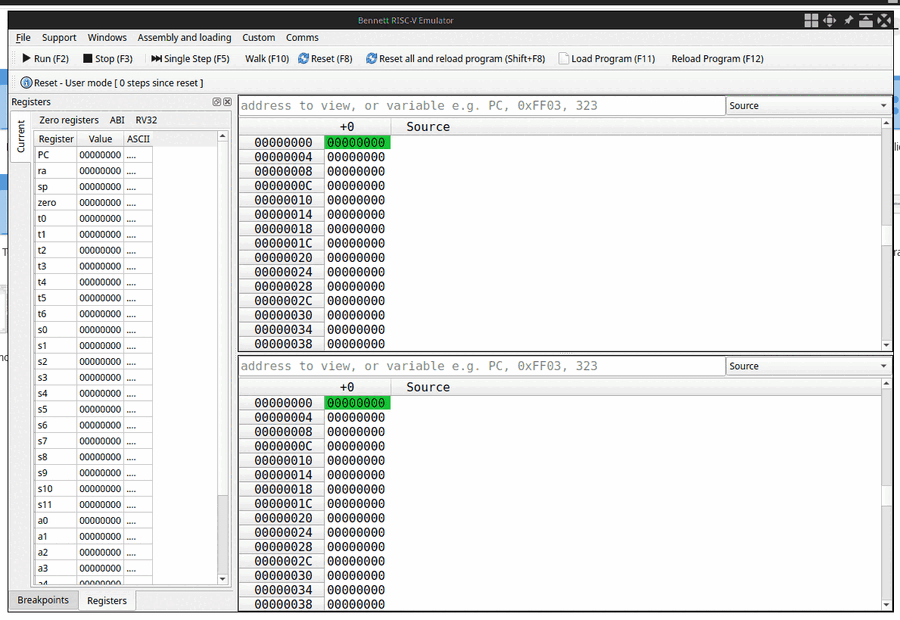Open the Assembly and loading menu

point(184,37)
